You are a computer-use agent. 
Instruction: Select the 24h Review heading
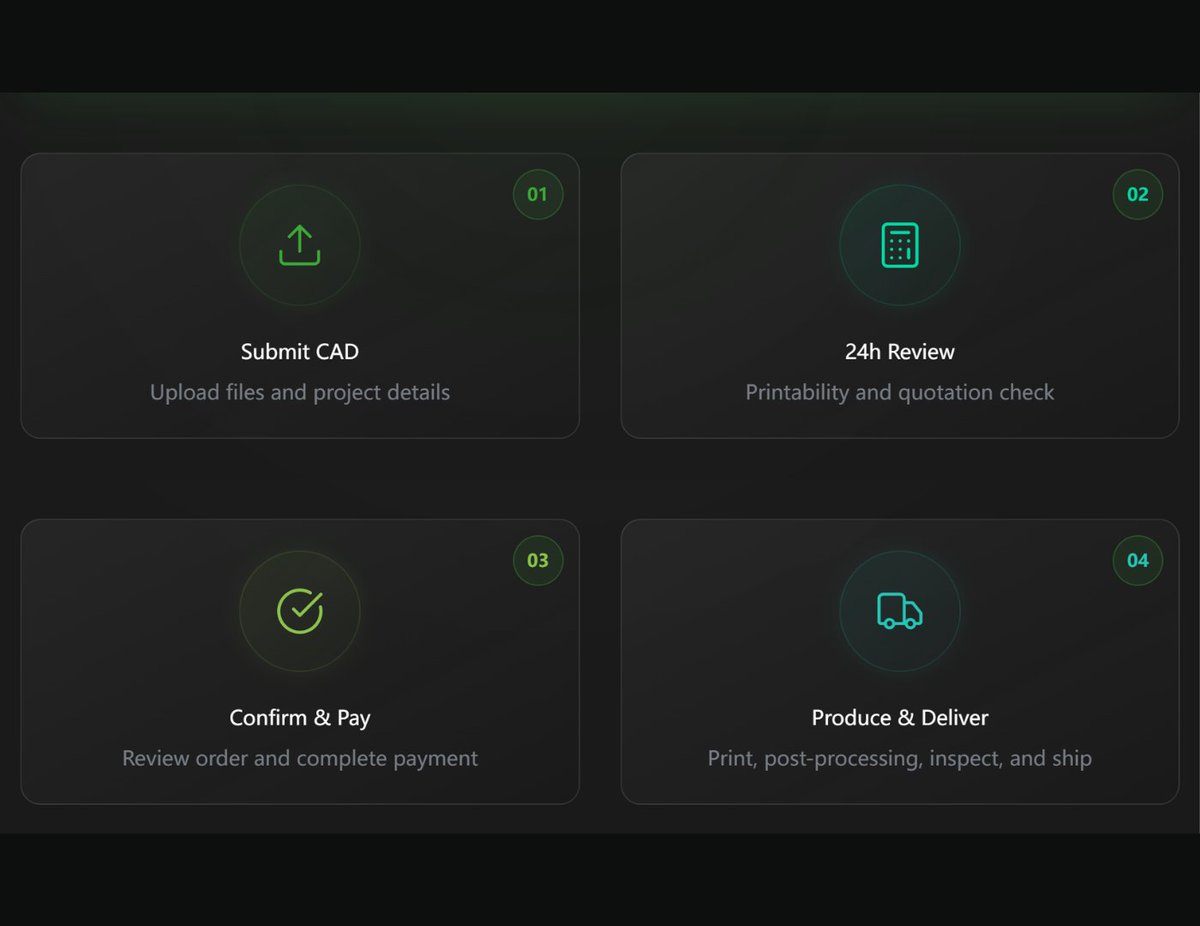pyautogui.click(x=900, y=352)
